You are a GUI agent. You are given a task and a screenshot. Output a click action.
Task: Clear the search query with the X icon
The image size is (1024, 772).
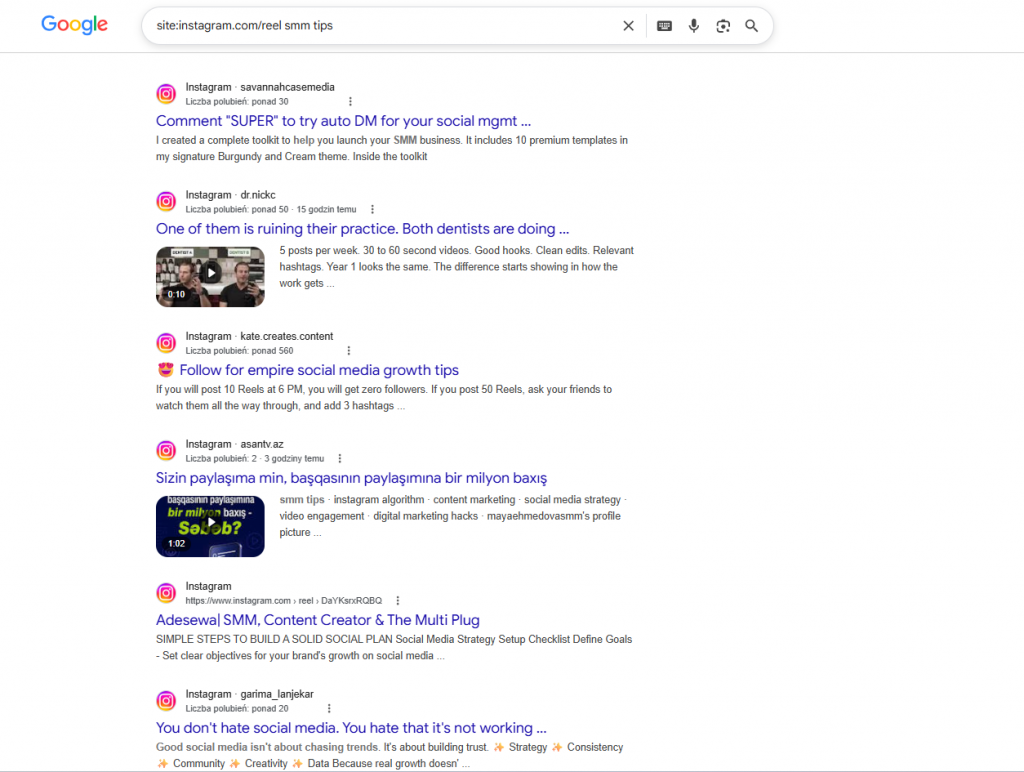[628, 25]
